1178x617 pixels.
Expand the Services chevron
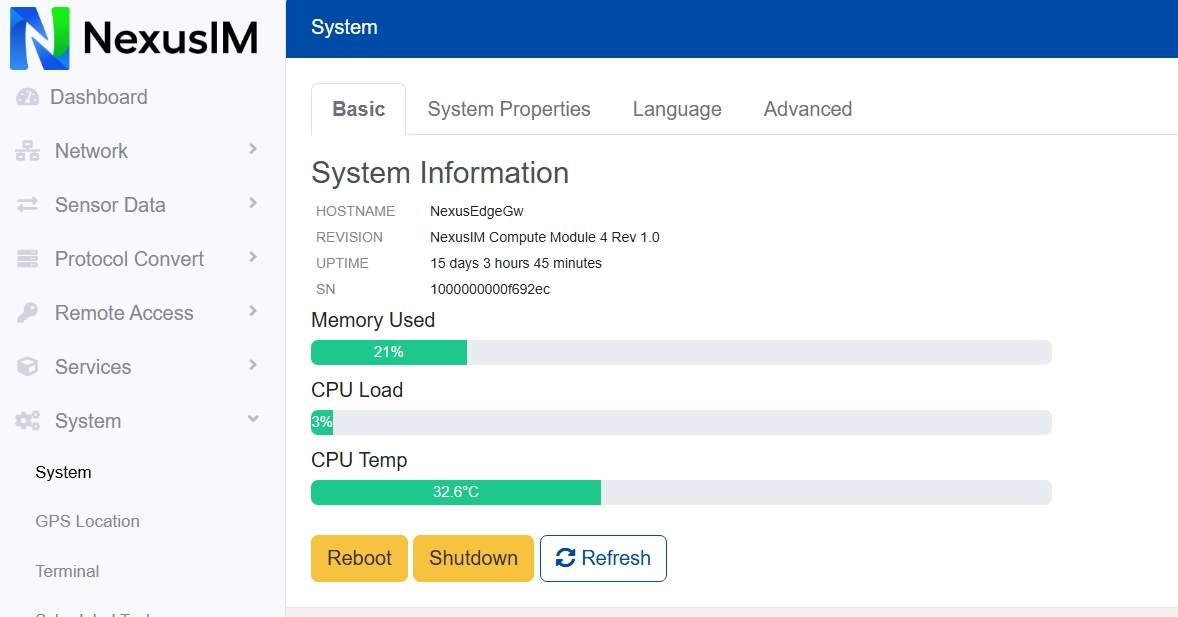(253, 366)
